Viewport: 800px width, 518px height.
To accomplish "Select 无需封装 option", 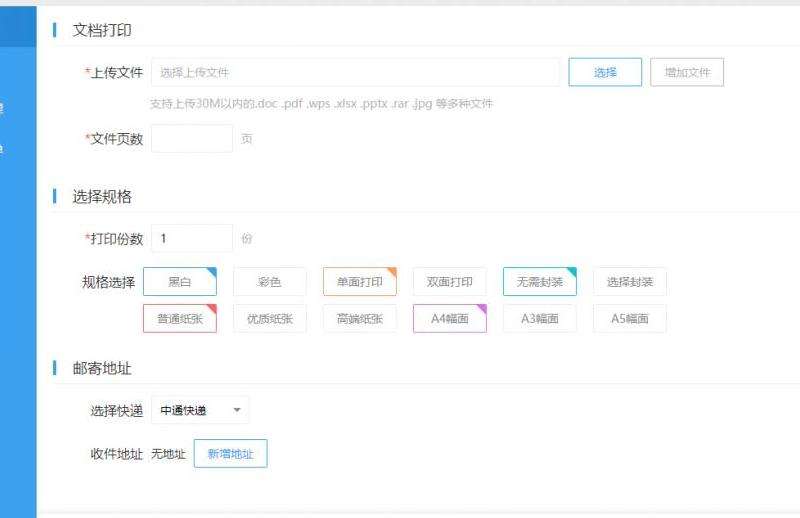I will 540,282.
